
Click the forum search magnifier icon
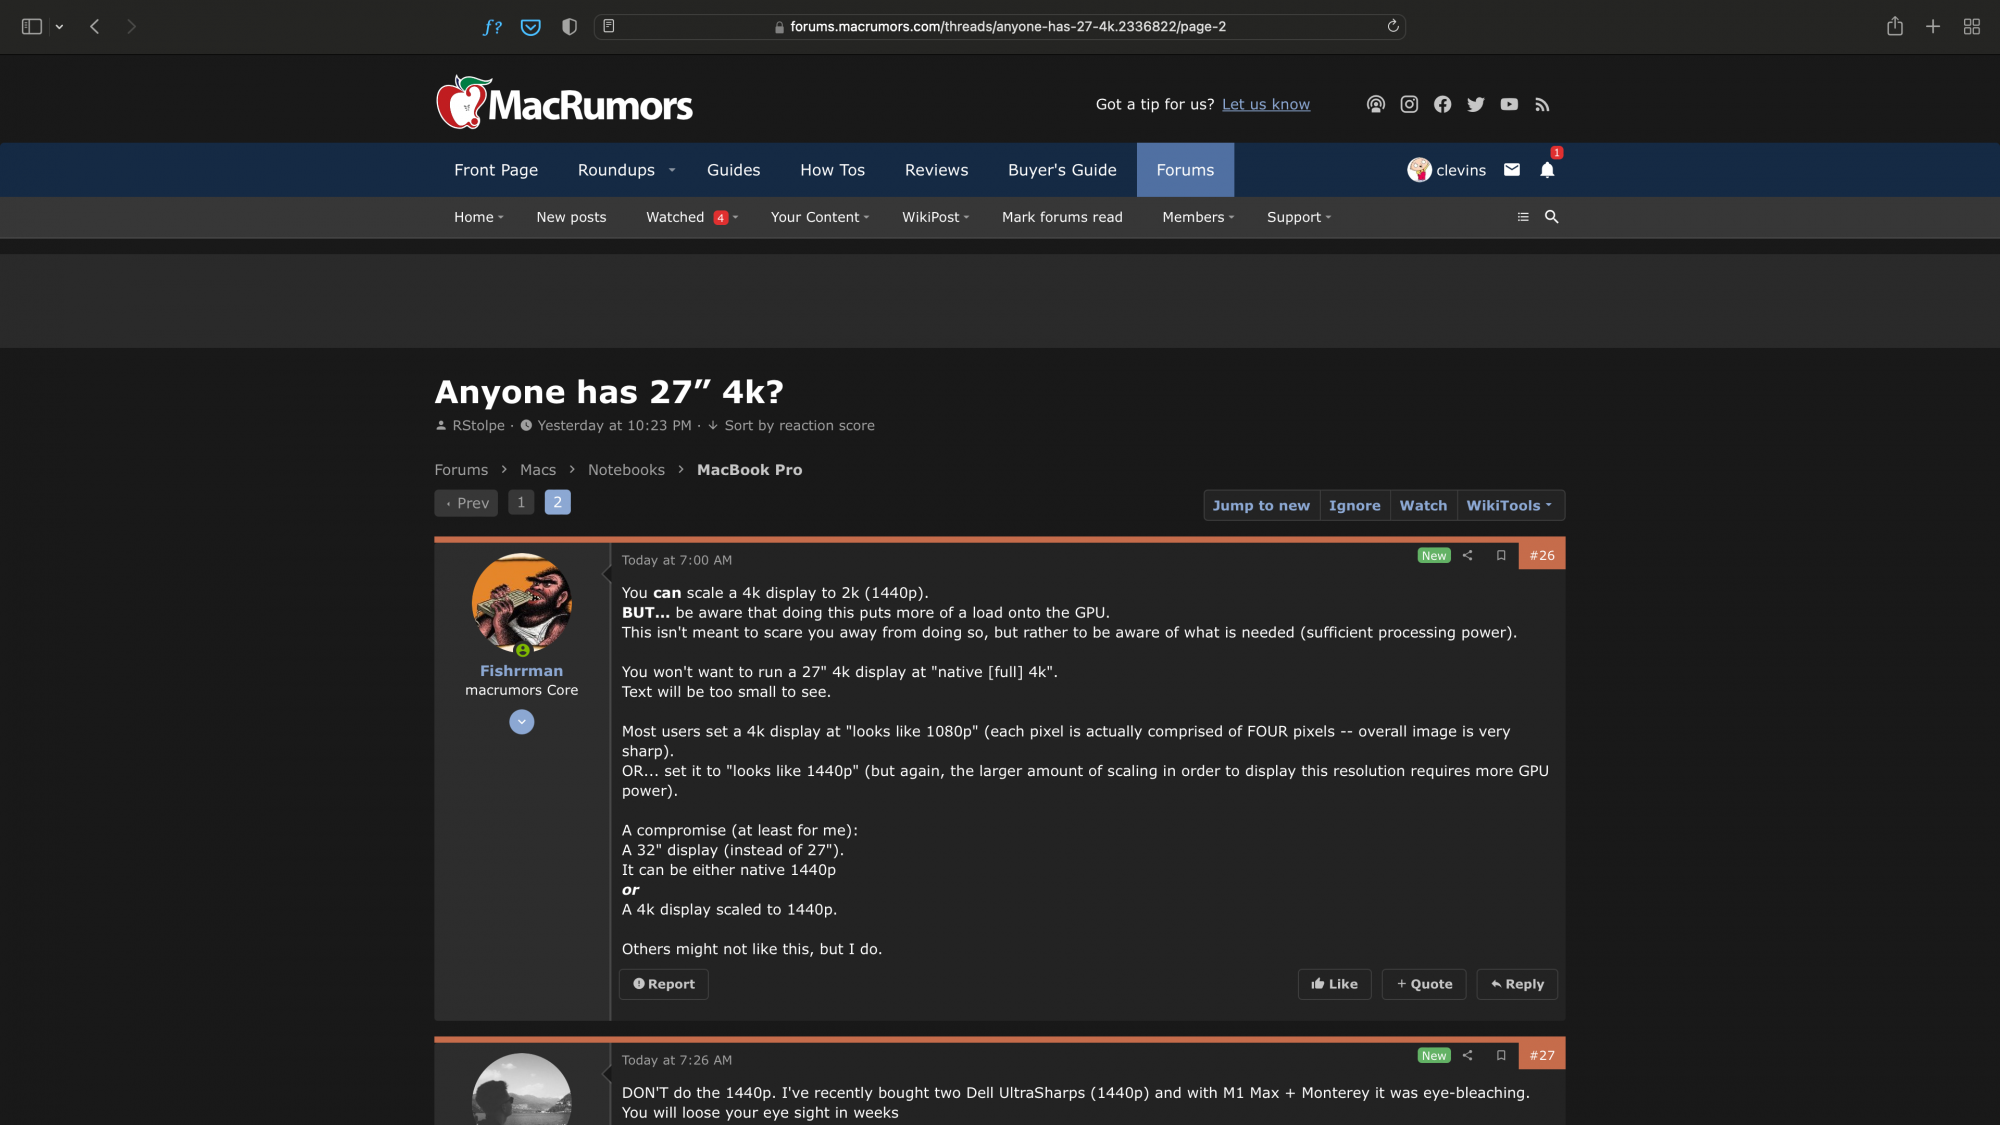click(1551, 217)
